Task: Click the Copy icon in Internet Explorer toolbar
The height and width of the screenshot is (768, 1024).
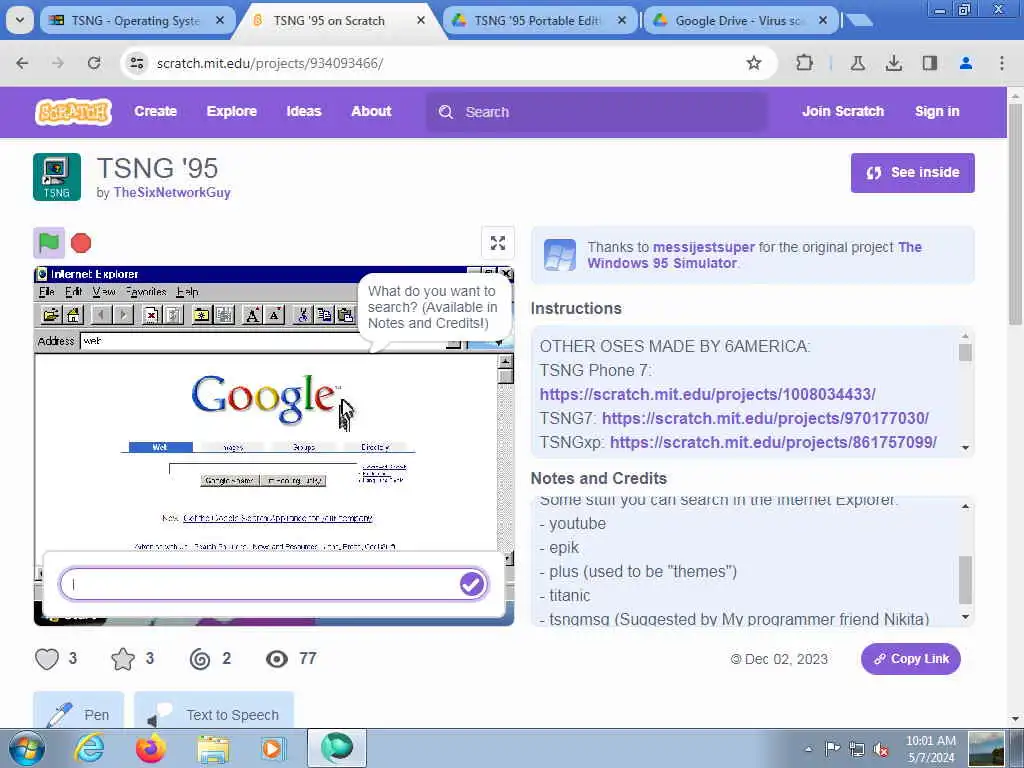Action: coord(325,315)
